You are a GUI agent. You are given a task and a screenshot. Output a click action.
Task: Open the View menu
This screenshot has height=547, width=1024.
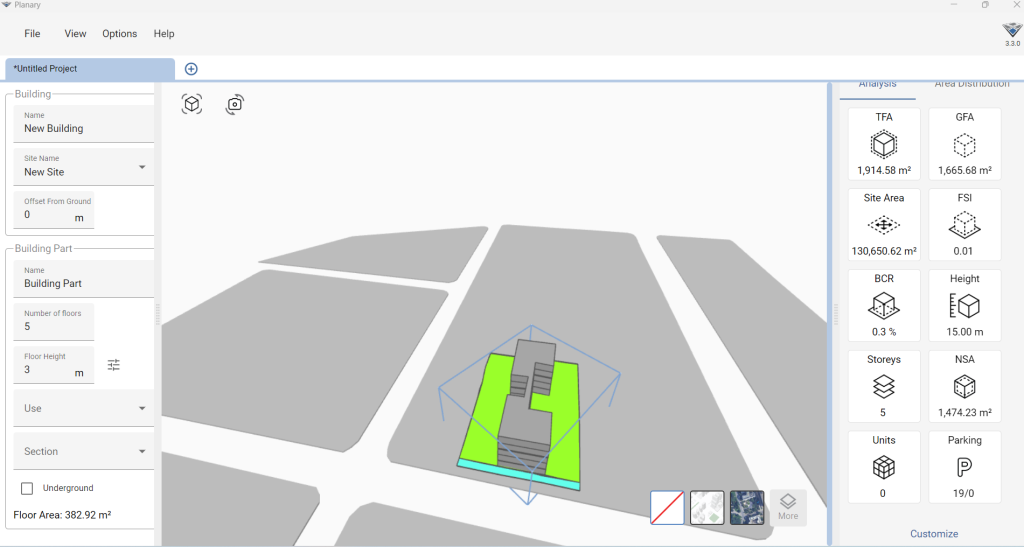75,34
